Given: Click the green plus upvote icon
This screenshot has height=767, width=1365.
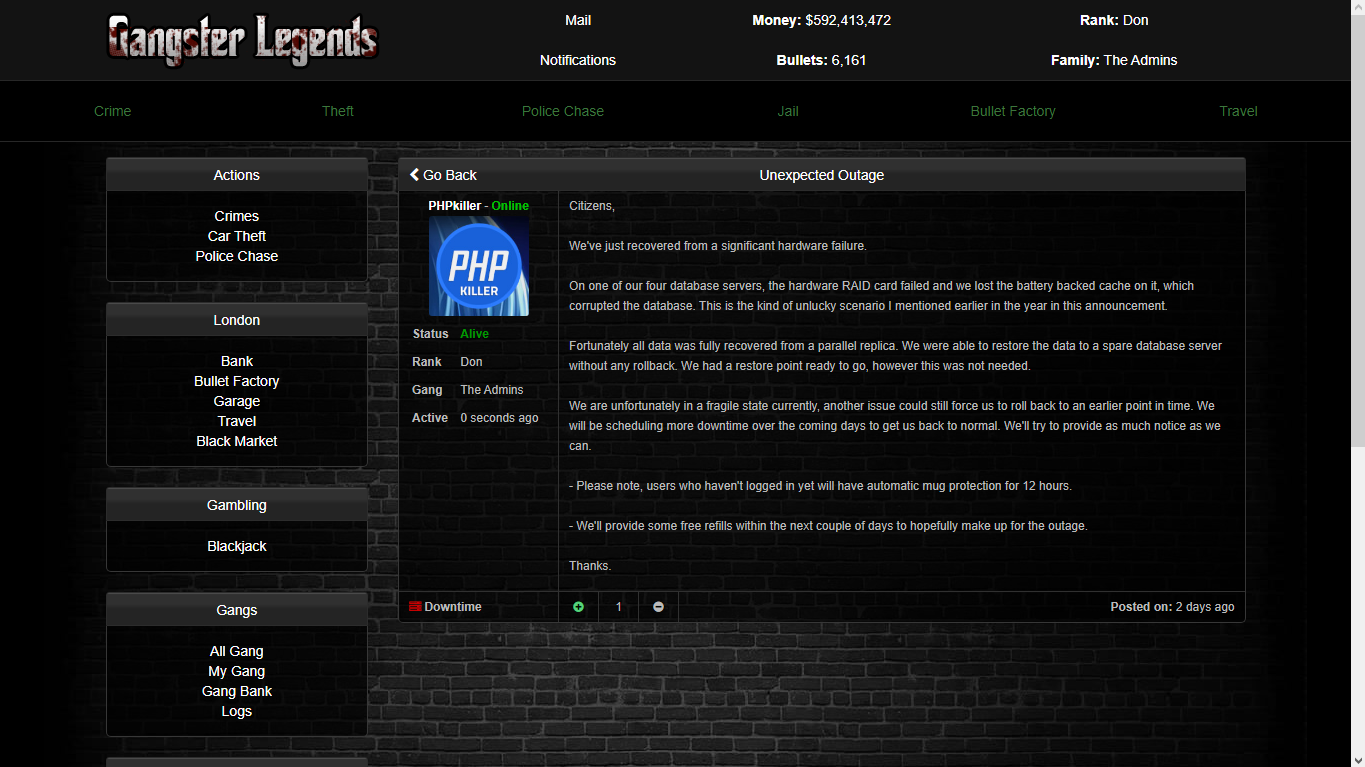Looking at the screenshot, I should tap(578, 607).
